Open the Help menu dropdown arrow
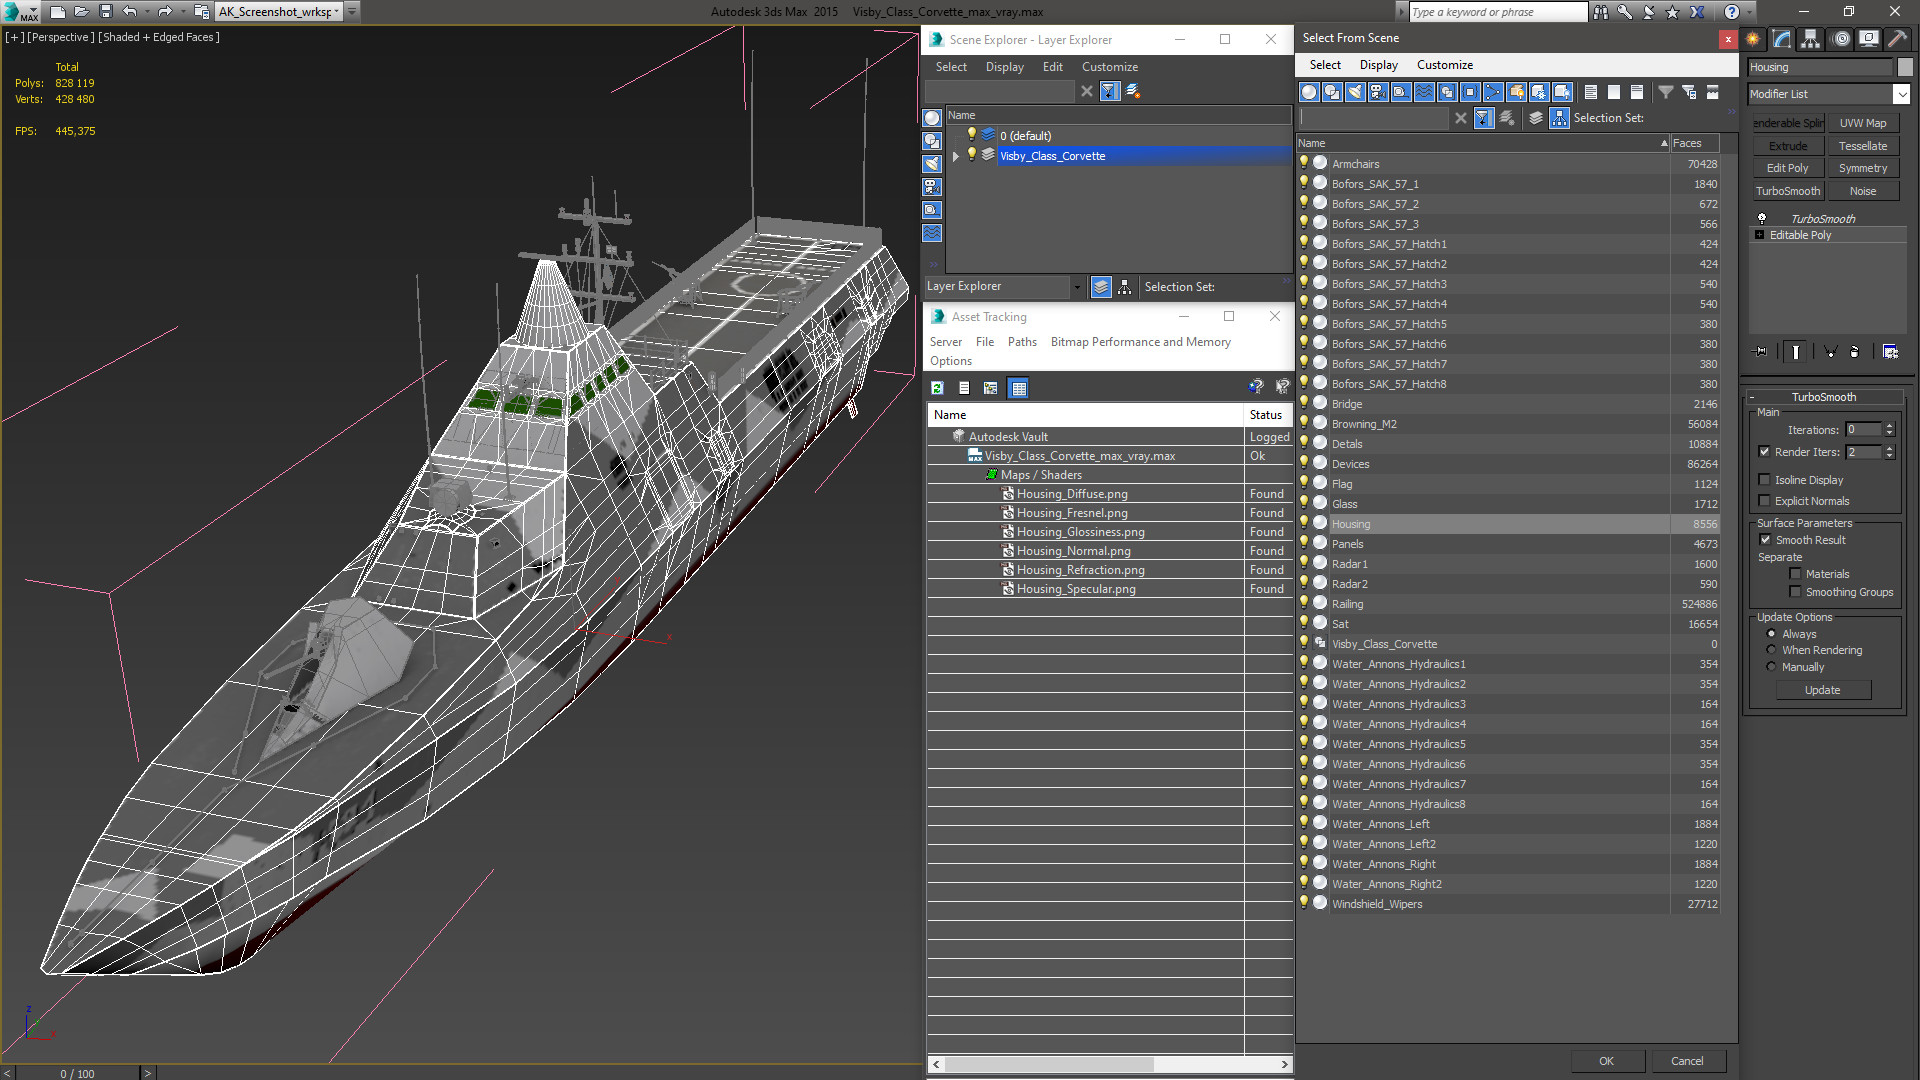This screenshot has height=1080, width=1920. pyautogui.click(x=1749, y=12)
